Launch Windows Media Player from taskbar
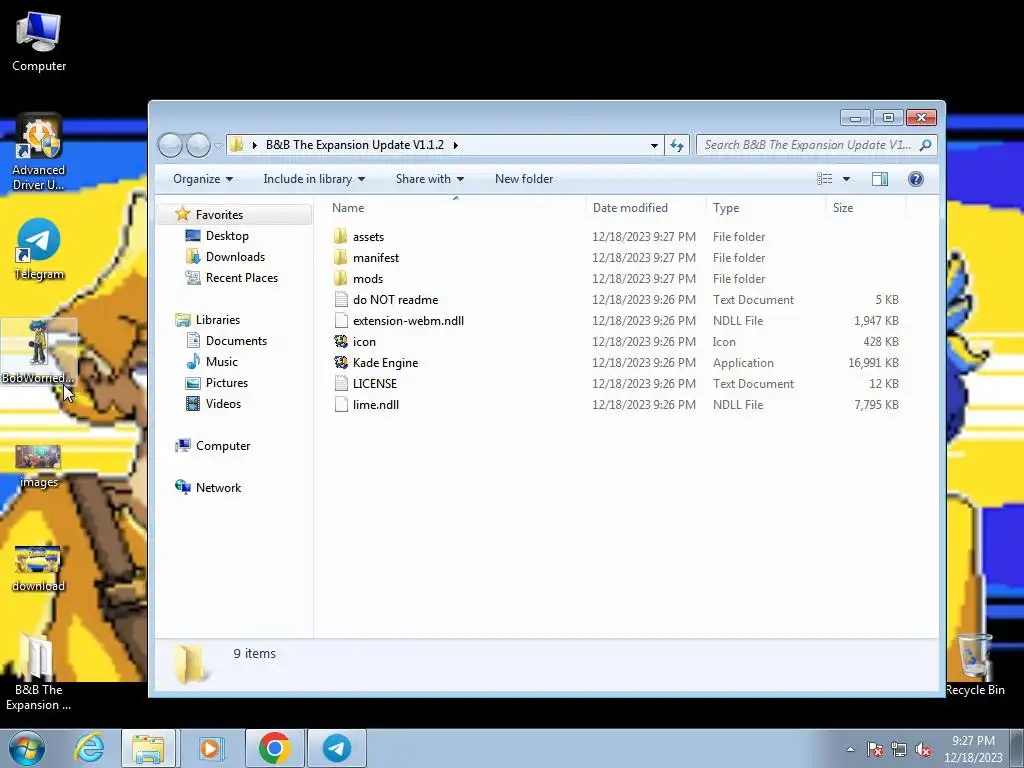 (x=210, y=748)
